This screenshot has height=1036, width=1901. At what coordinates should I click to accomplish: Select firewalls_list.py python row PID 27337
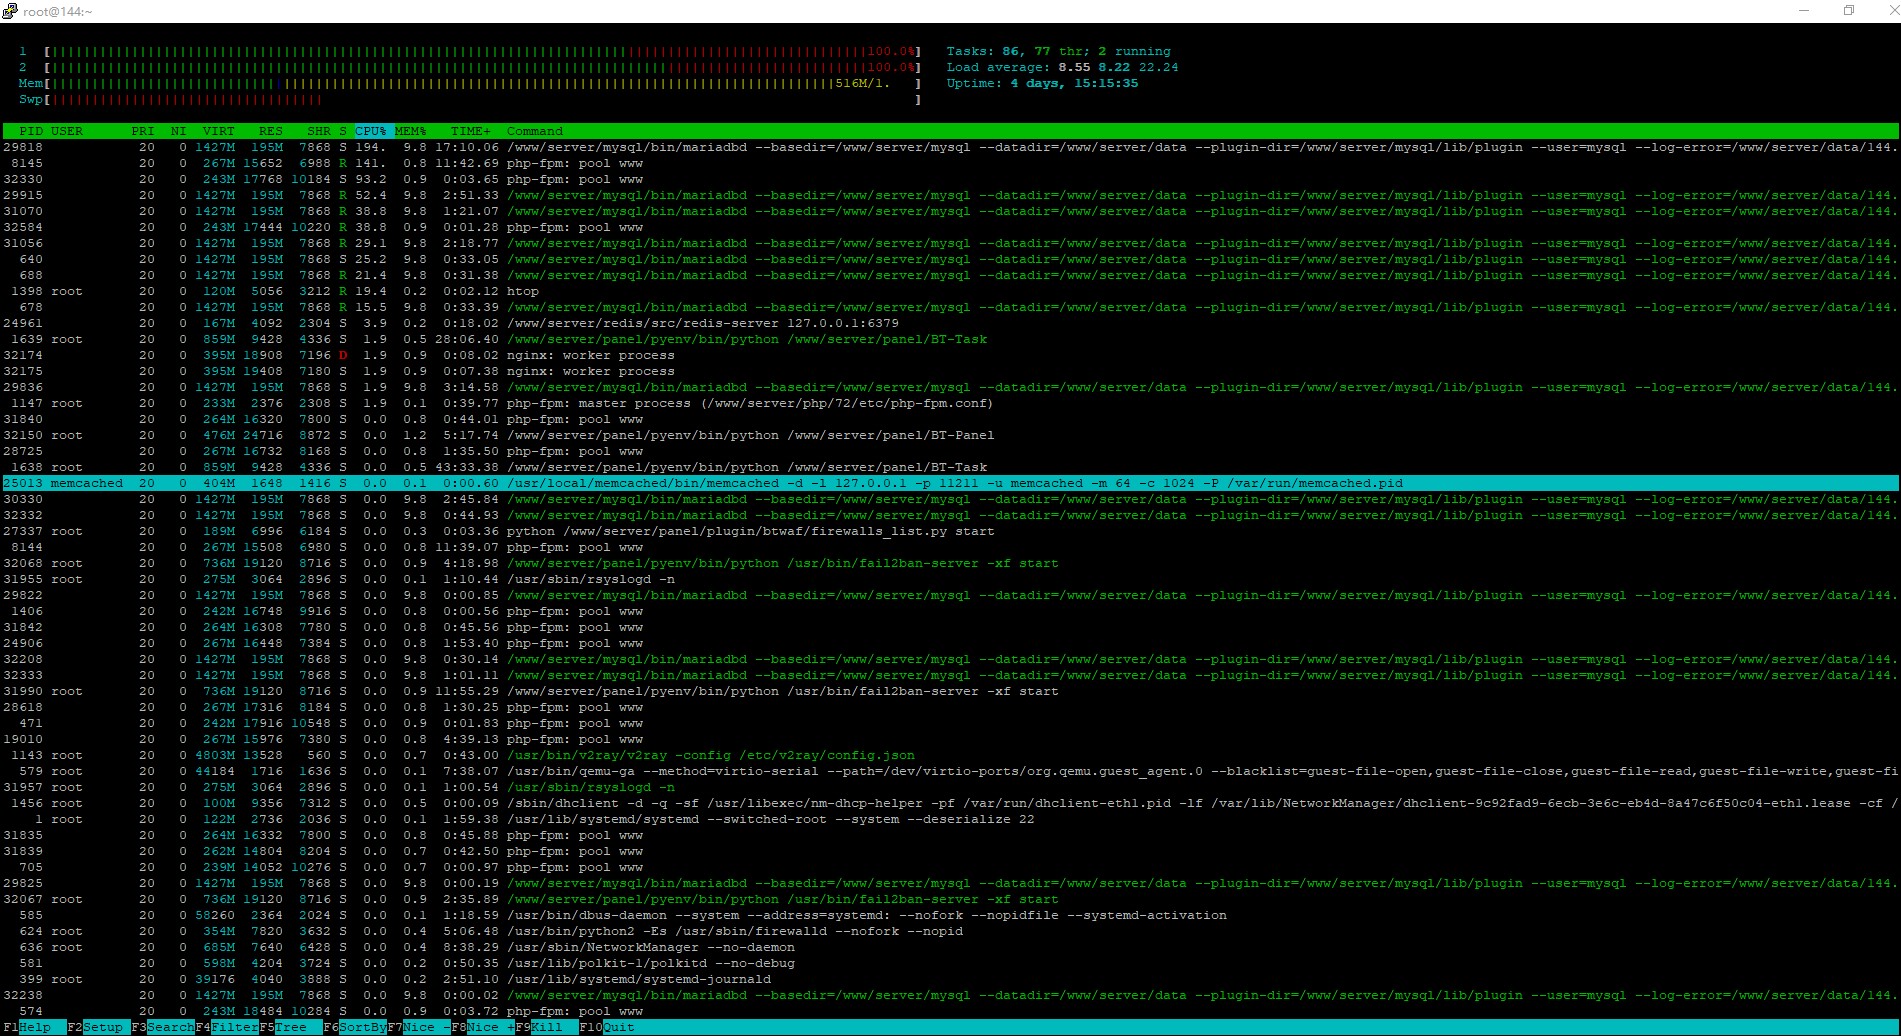pyautogui.click(x=950, y=531)
